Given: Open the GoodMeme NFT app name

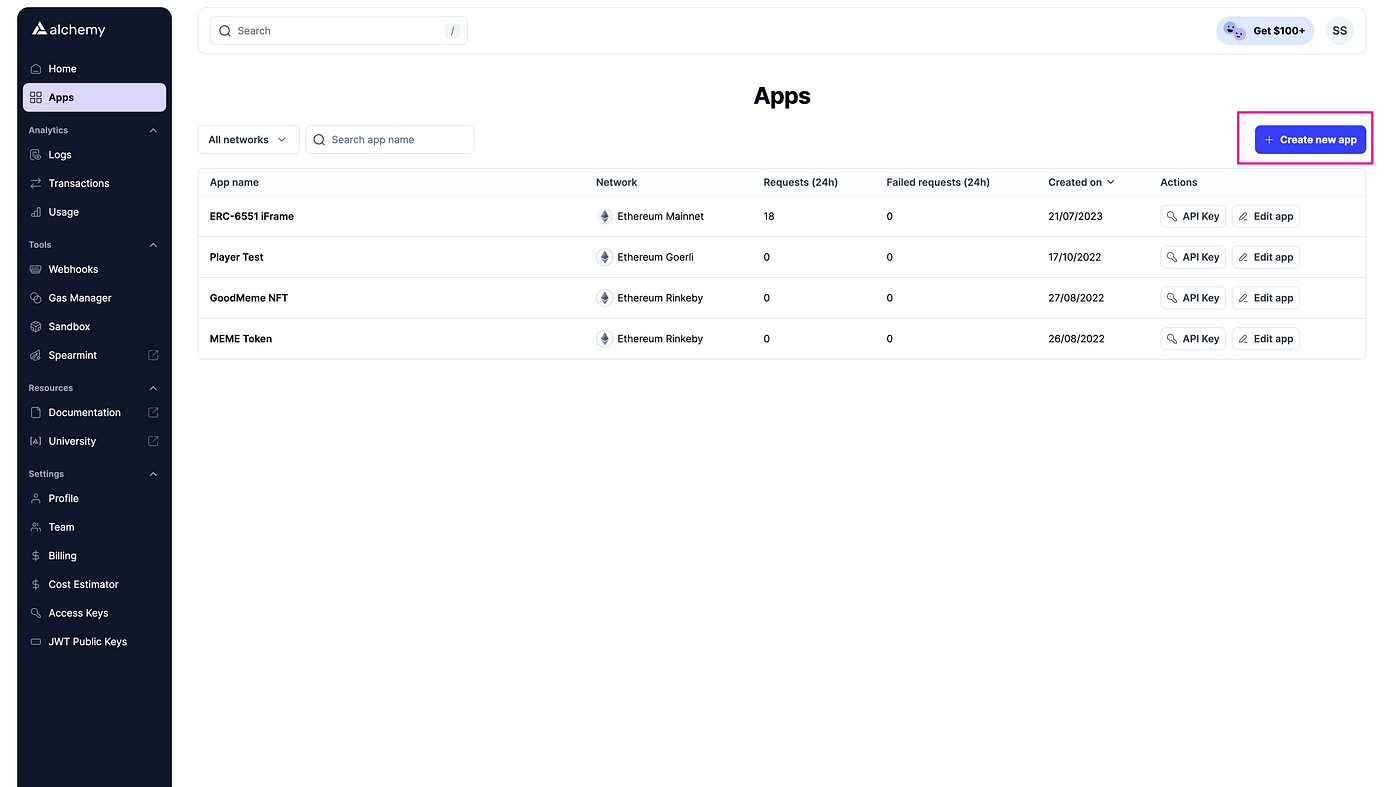Looking at the screenshot, I should tap(249, 298).
